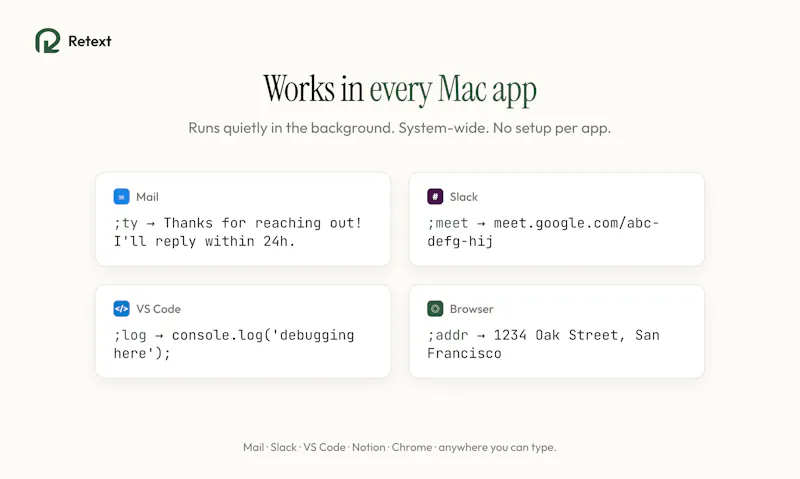Click the blue VS Code brackets icon
This screenshot has height=479, width=800.
121,309
